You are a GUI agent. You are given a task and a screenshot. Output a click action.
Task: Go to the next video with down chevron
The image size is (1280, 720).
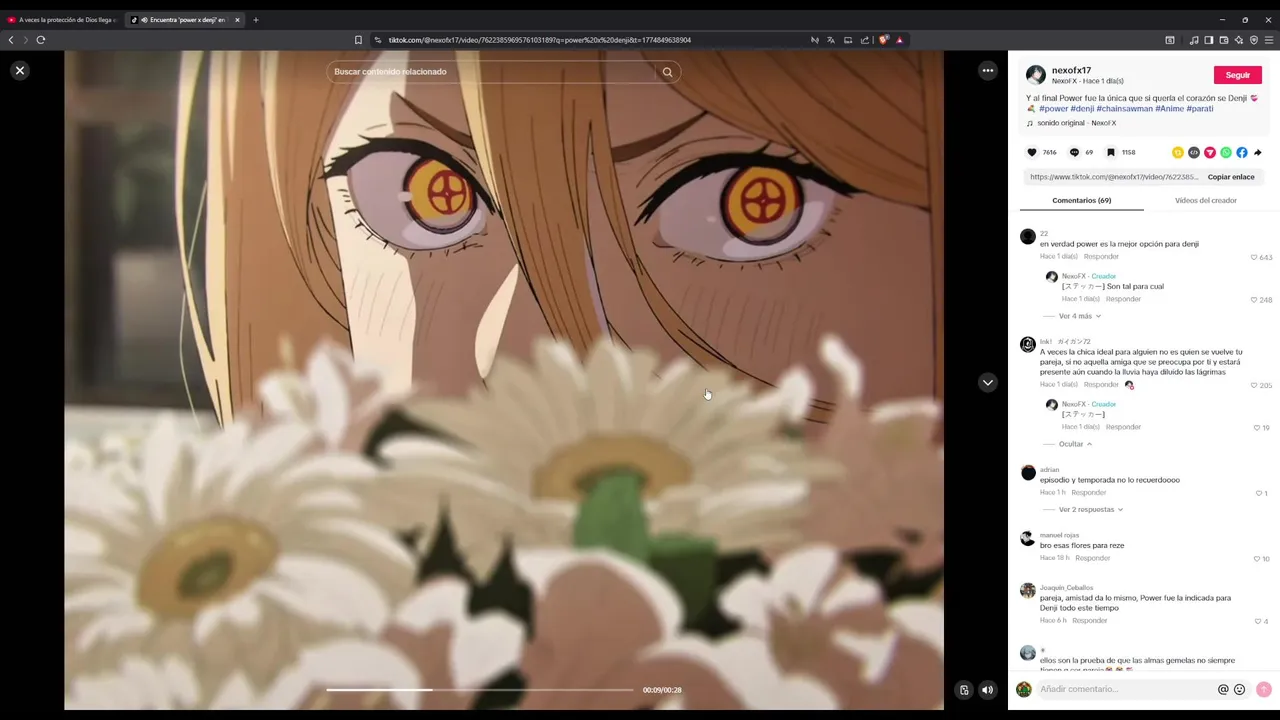tap(988, 382)
